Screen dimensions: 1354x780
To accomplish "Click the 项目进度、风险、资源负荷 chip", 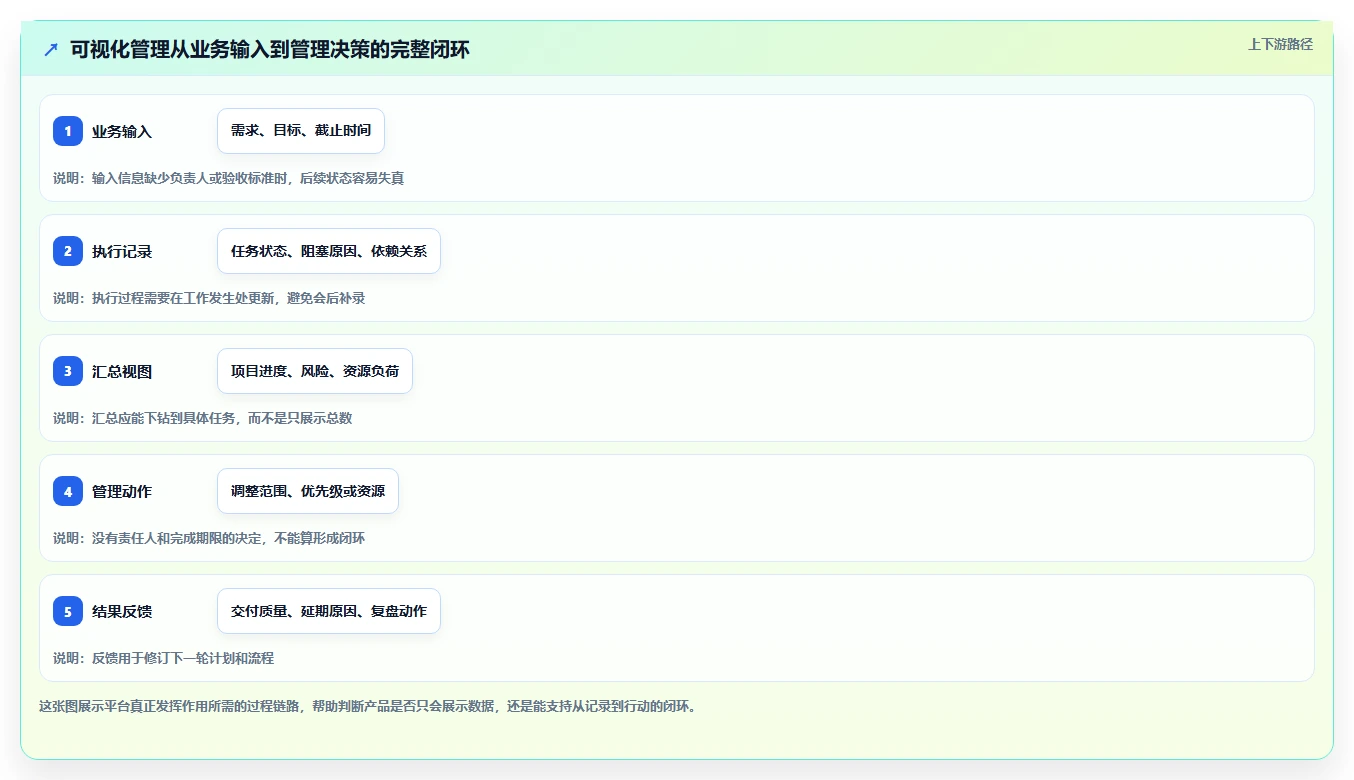I will pyautogui.click(x=315, y=371).
